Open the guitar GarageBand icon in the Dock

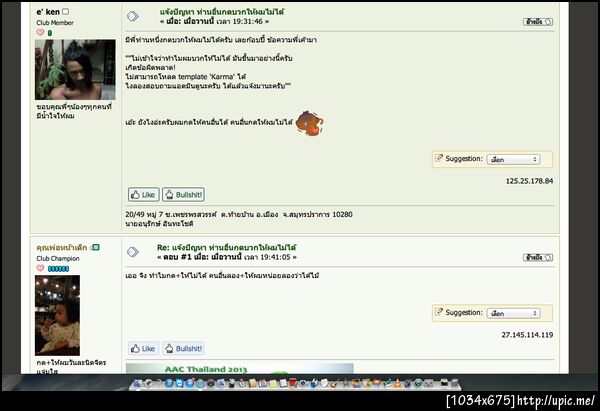(334, 383)
